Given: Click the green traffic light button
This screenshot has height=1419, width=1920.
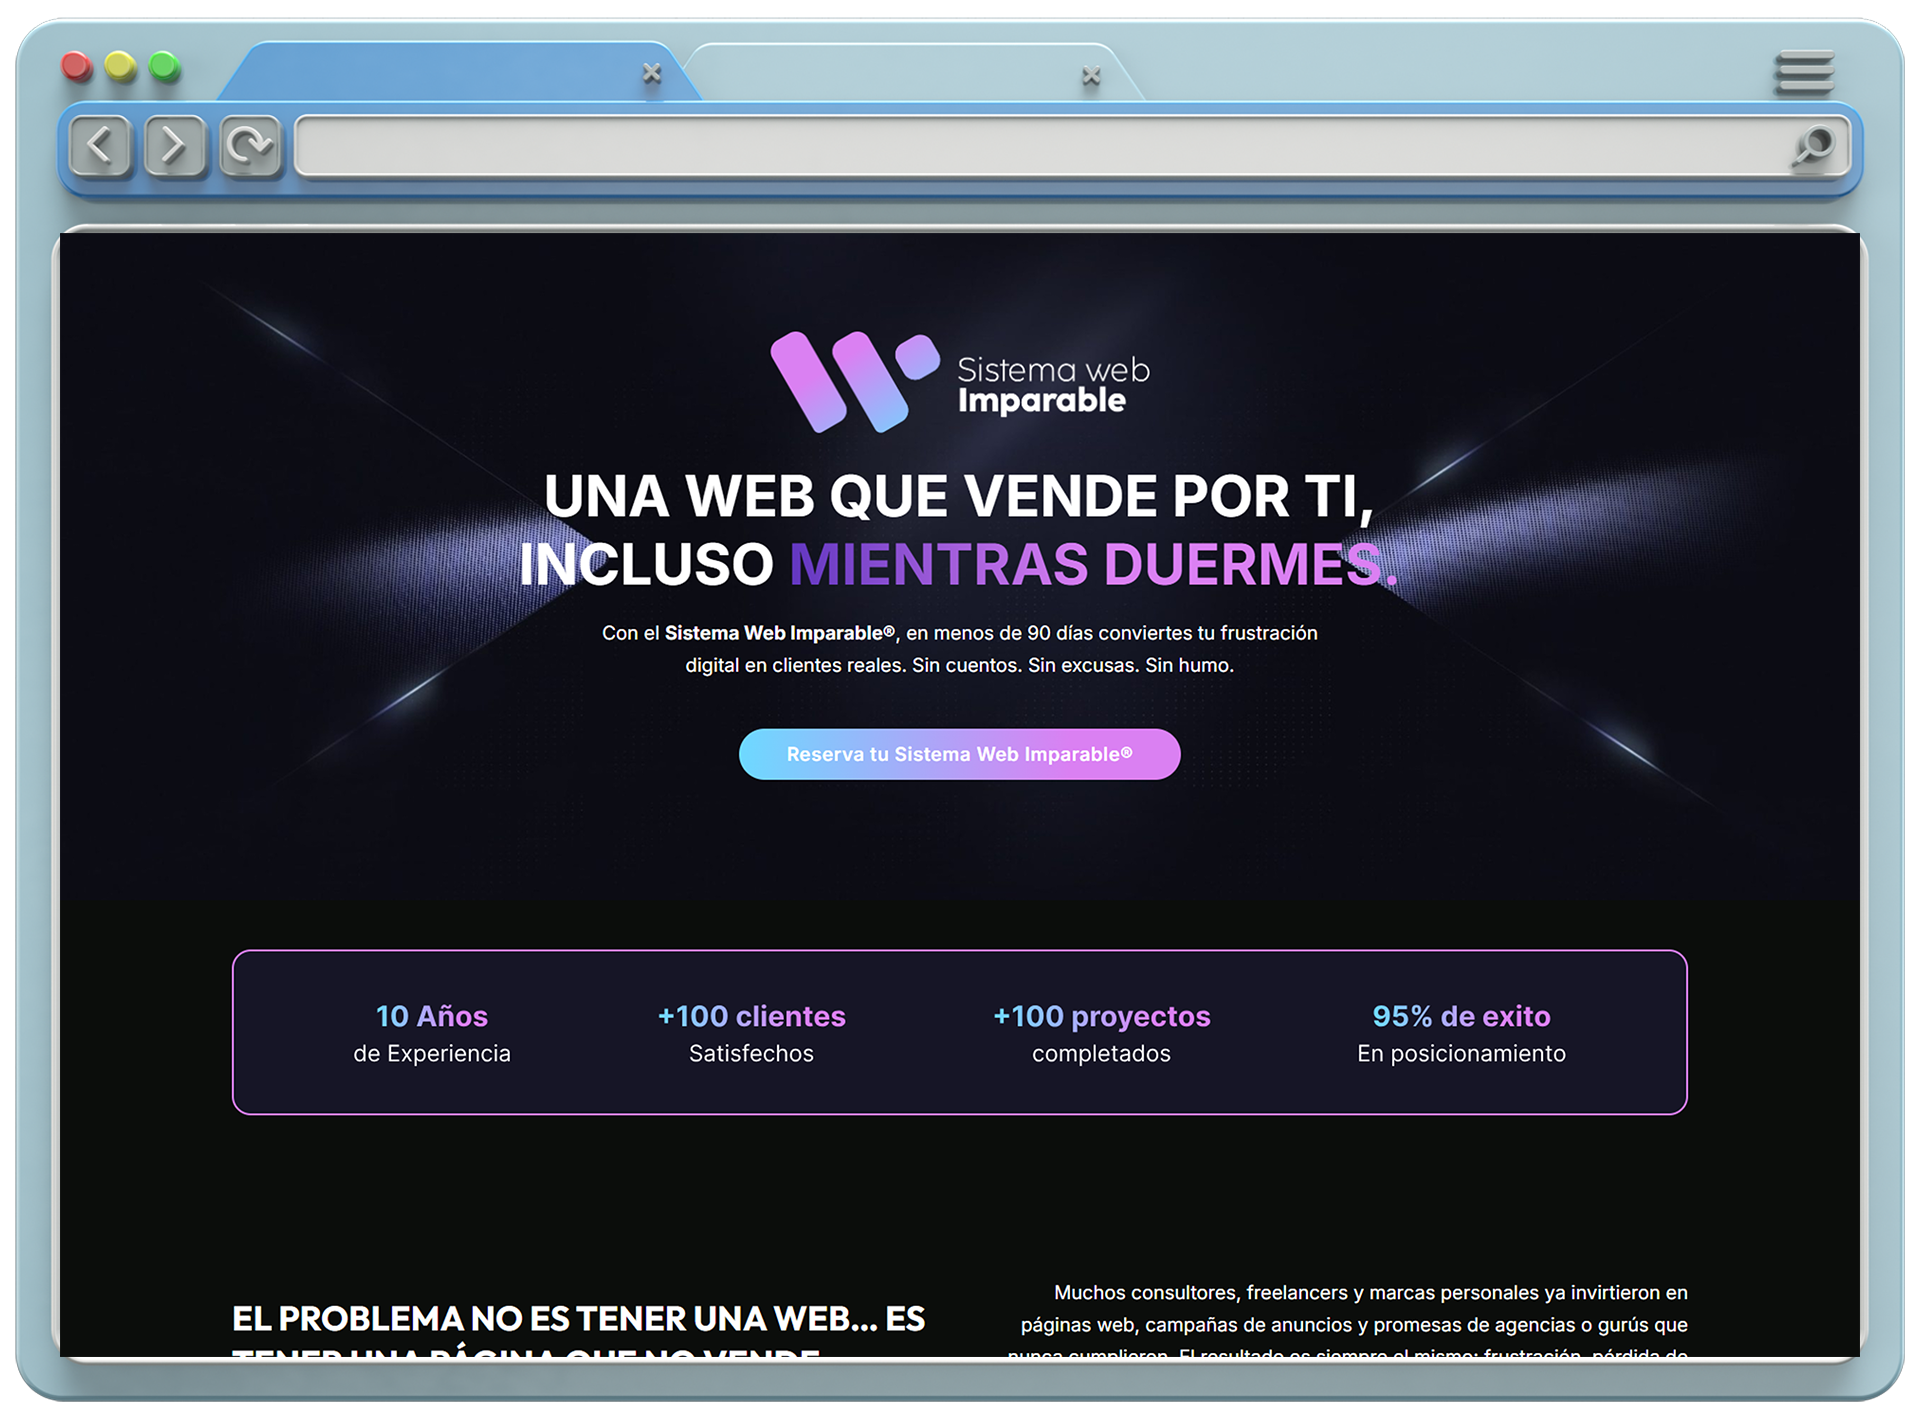Looking at the screenshot, I should pyautogui.click(x=163, y=66).
